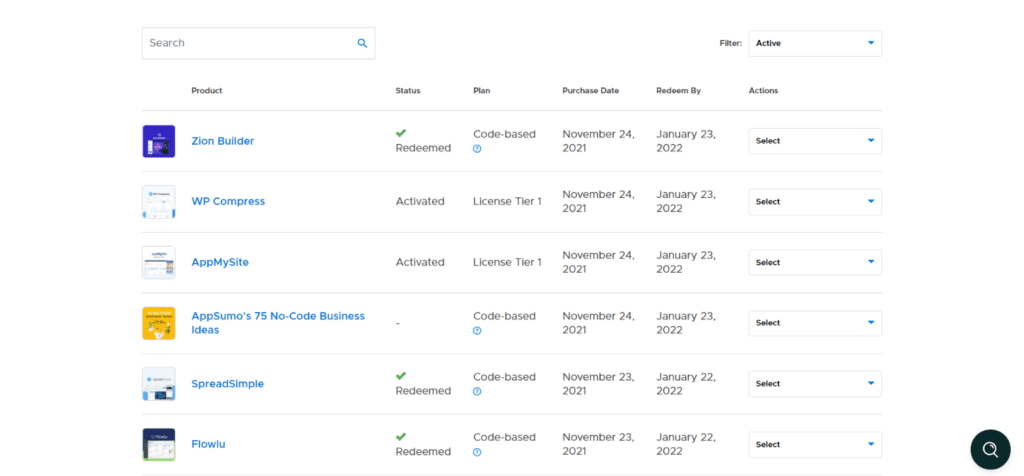1024x476 pixels.
Task: Click redeem-by date January 22, 2022 for Flowlu
Action: coord(686,445)
